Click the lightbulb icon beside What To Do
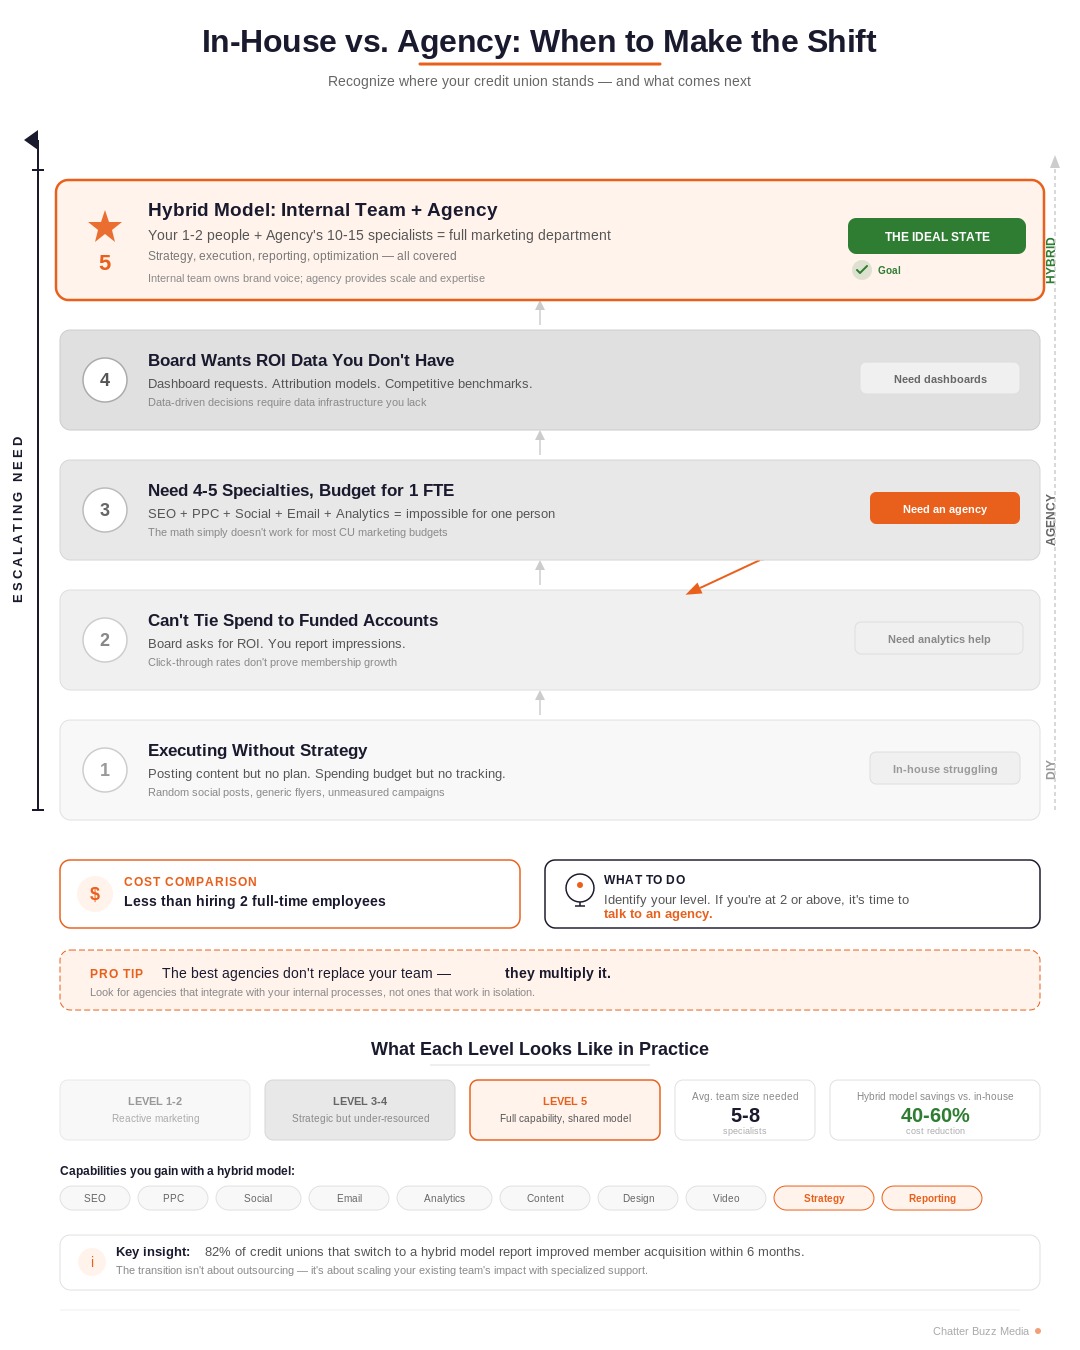1080x1350 pixels. (x=580, y=889)
